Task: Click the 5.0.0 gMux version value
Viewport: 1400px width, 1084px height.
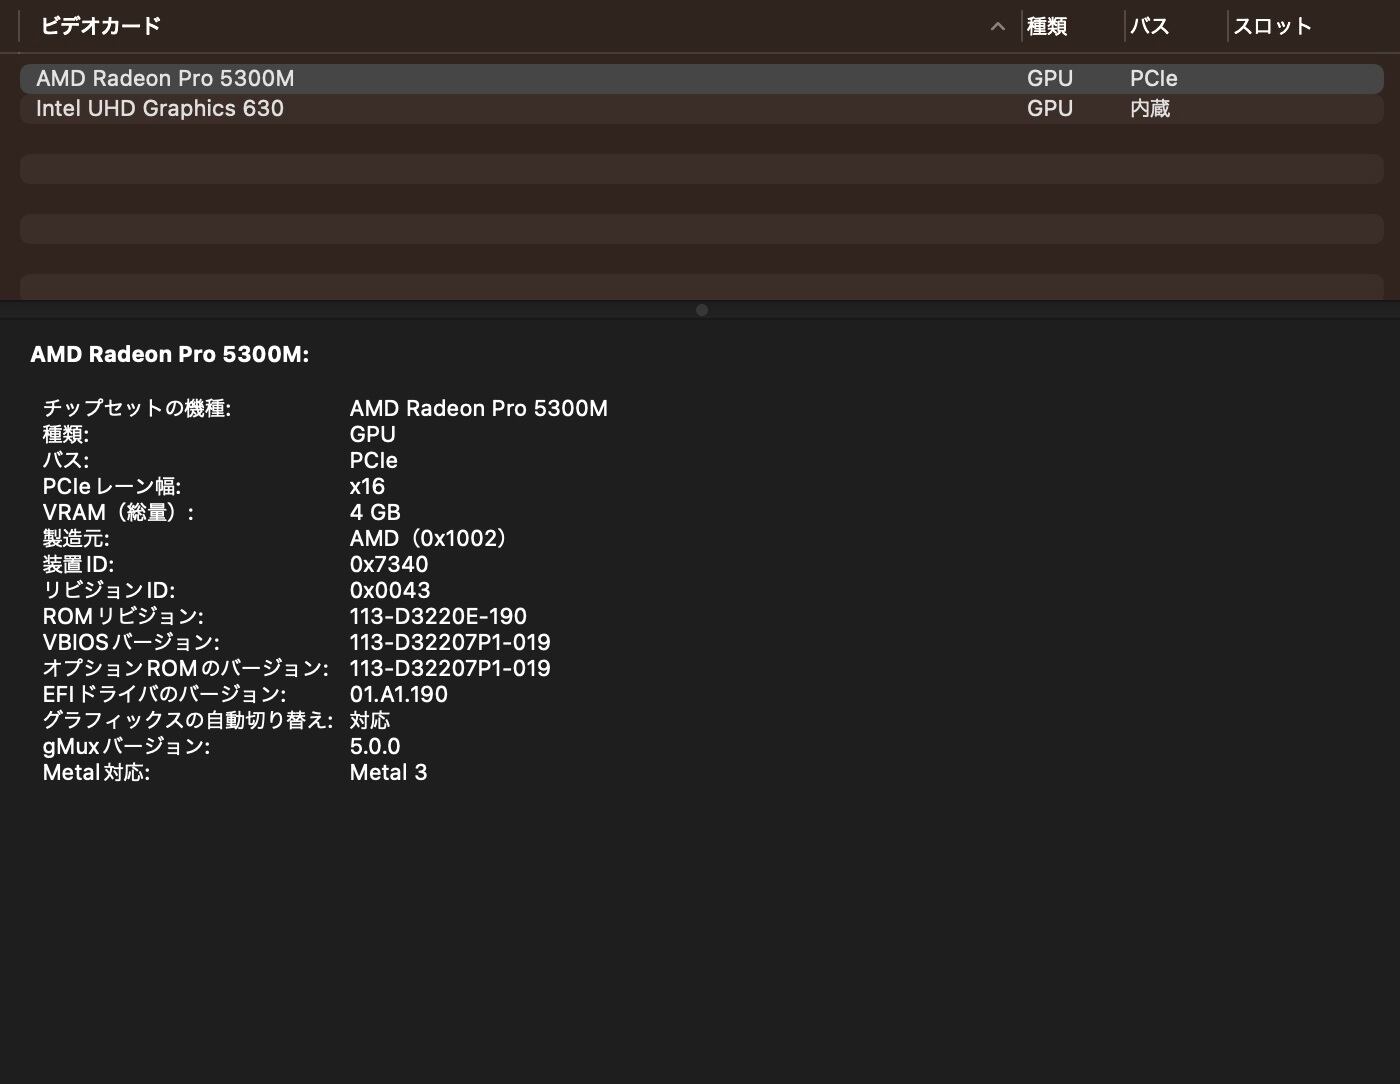Action: (375, 747)
